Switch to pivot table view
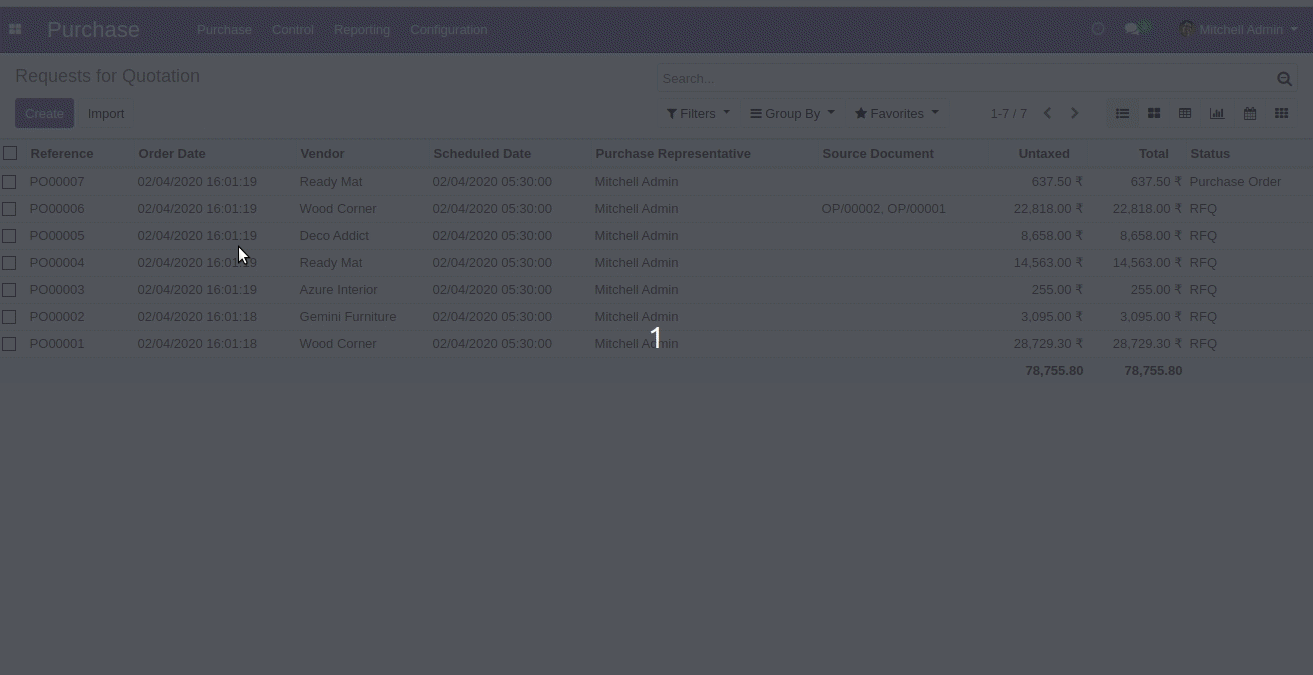This screenshot has height=675, width=1313. click(1185, 114)
